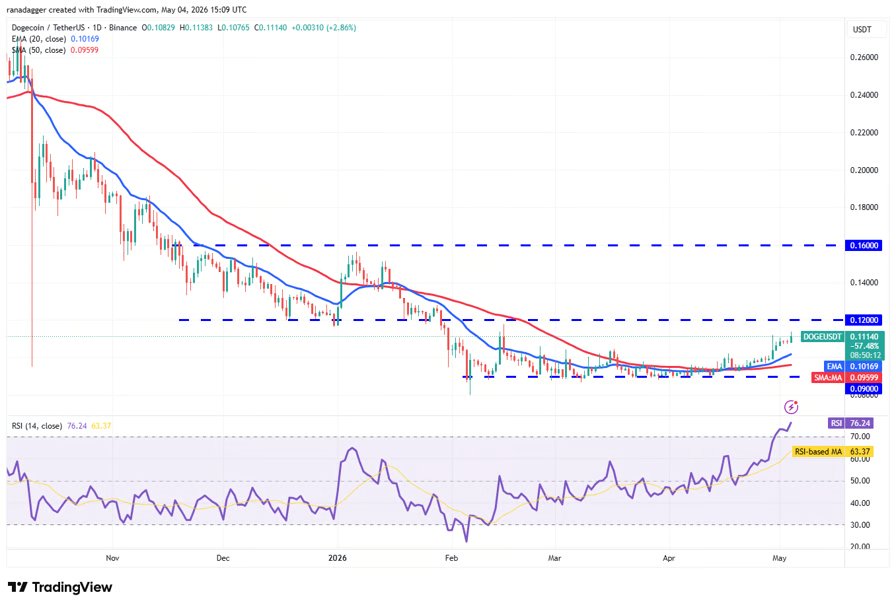Click the USDT currency label
Image resolution: width=896 pixels, height=607 pixels.
click(862, 29)
